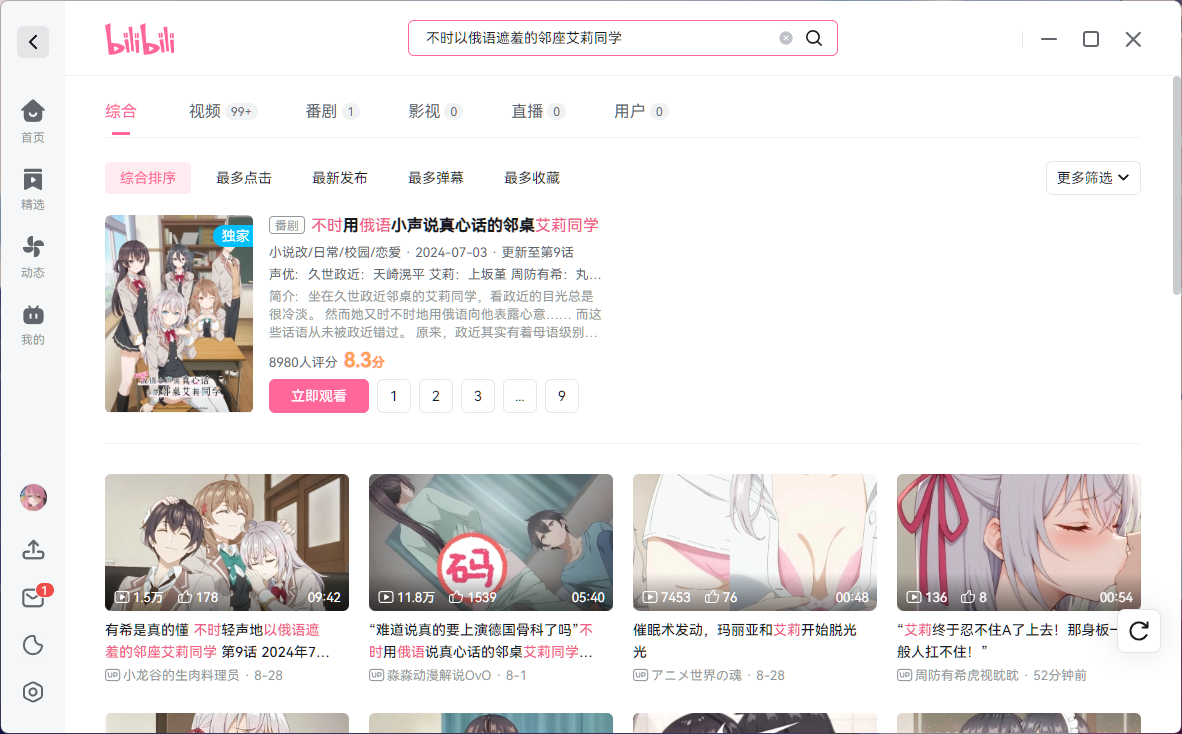Switch to the 番剧 tab
The width and height of the screenshot is (1182, 734).
332,112
